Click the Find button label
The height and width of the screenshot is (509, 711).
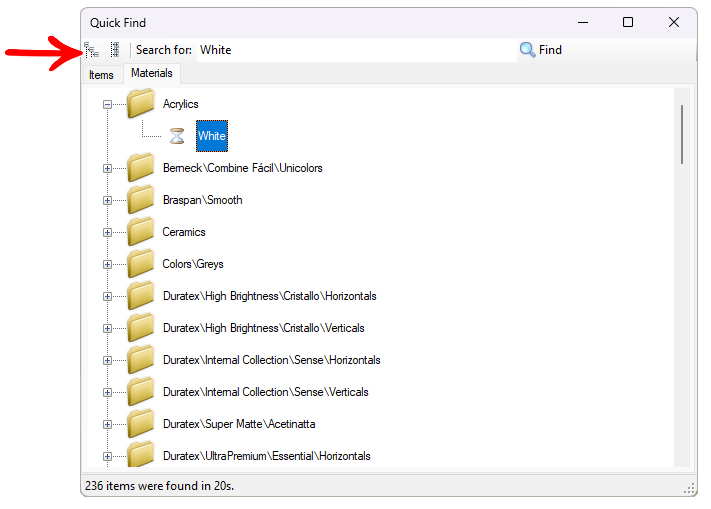[x=550, y=50]
